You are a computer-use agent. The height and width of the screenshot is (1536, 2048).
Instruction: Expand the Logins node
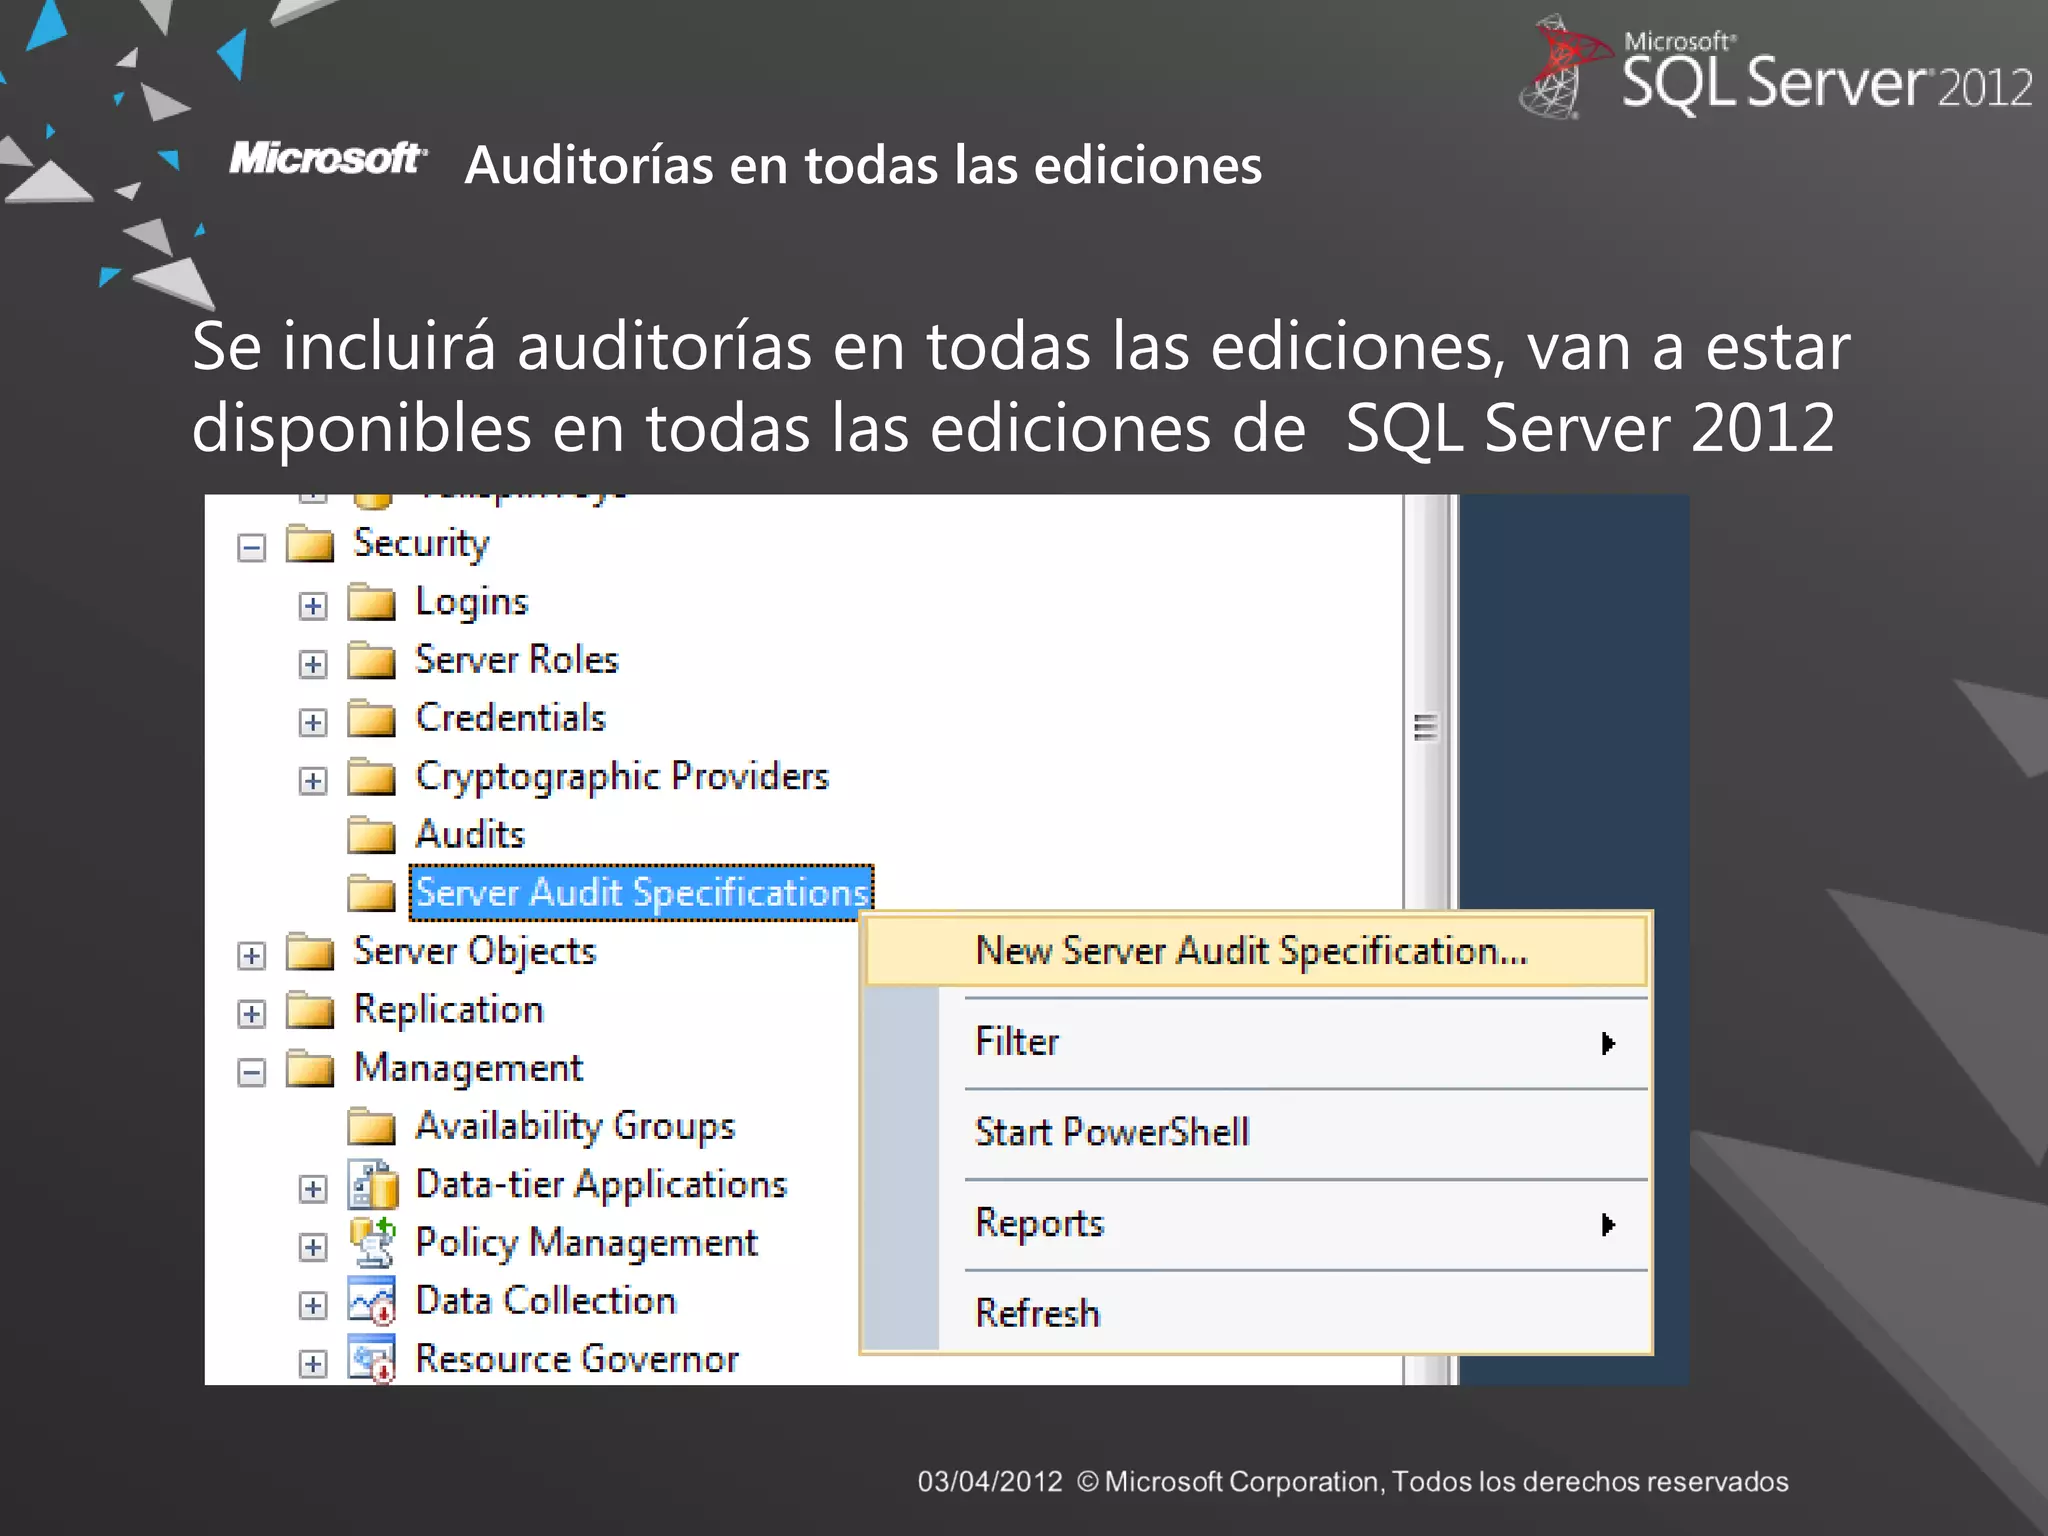tap(313, 606)
